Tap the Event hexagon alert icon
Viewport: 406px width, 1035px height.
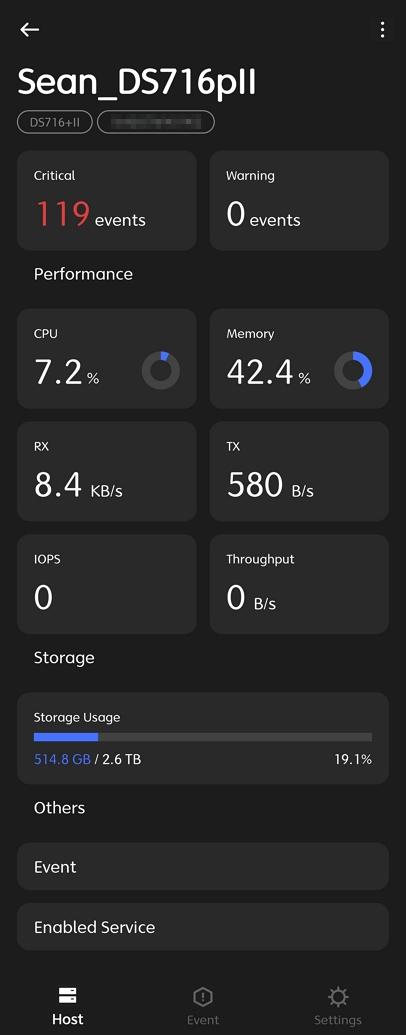tap(203, 996)
